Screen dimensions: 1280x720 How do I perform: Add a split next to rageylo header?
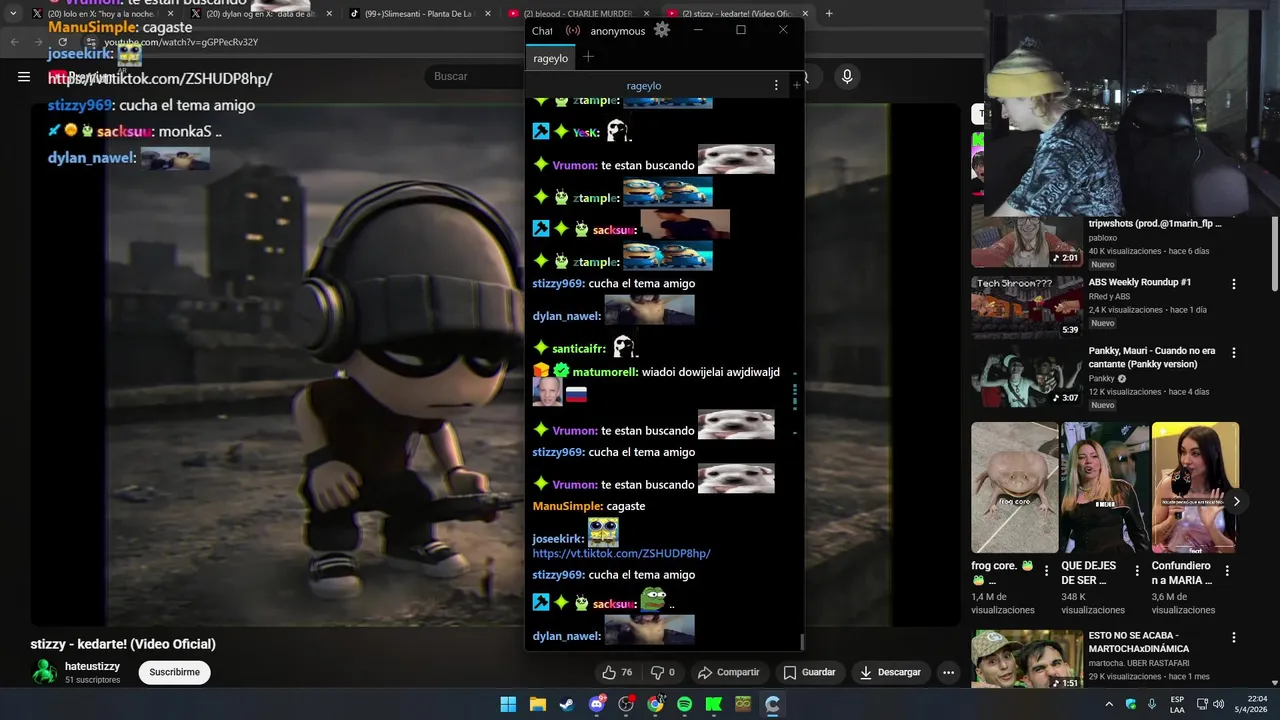pos(796,86)
